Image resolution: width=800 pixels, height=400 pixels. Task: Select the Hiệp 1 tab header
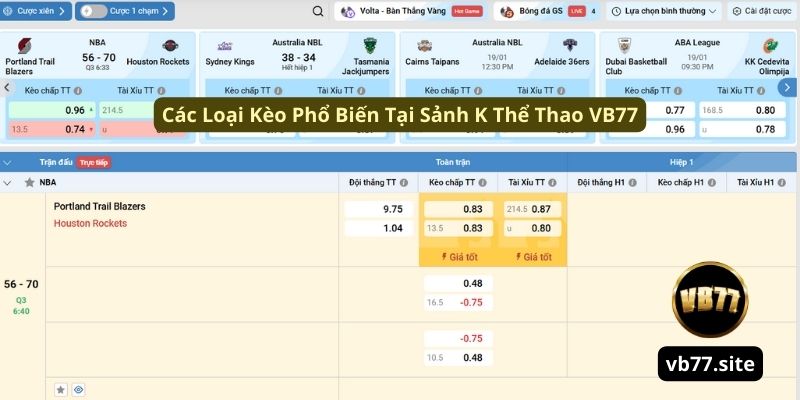pos(682,162)
